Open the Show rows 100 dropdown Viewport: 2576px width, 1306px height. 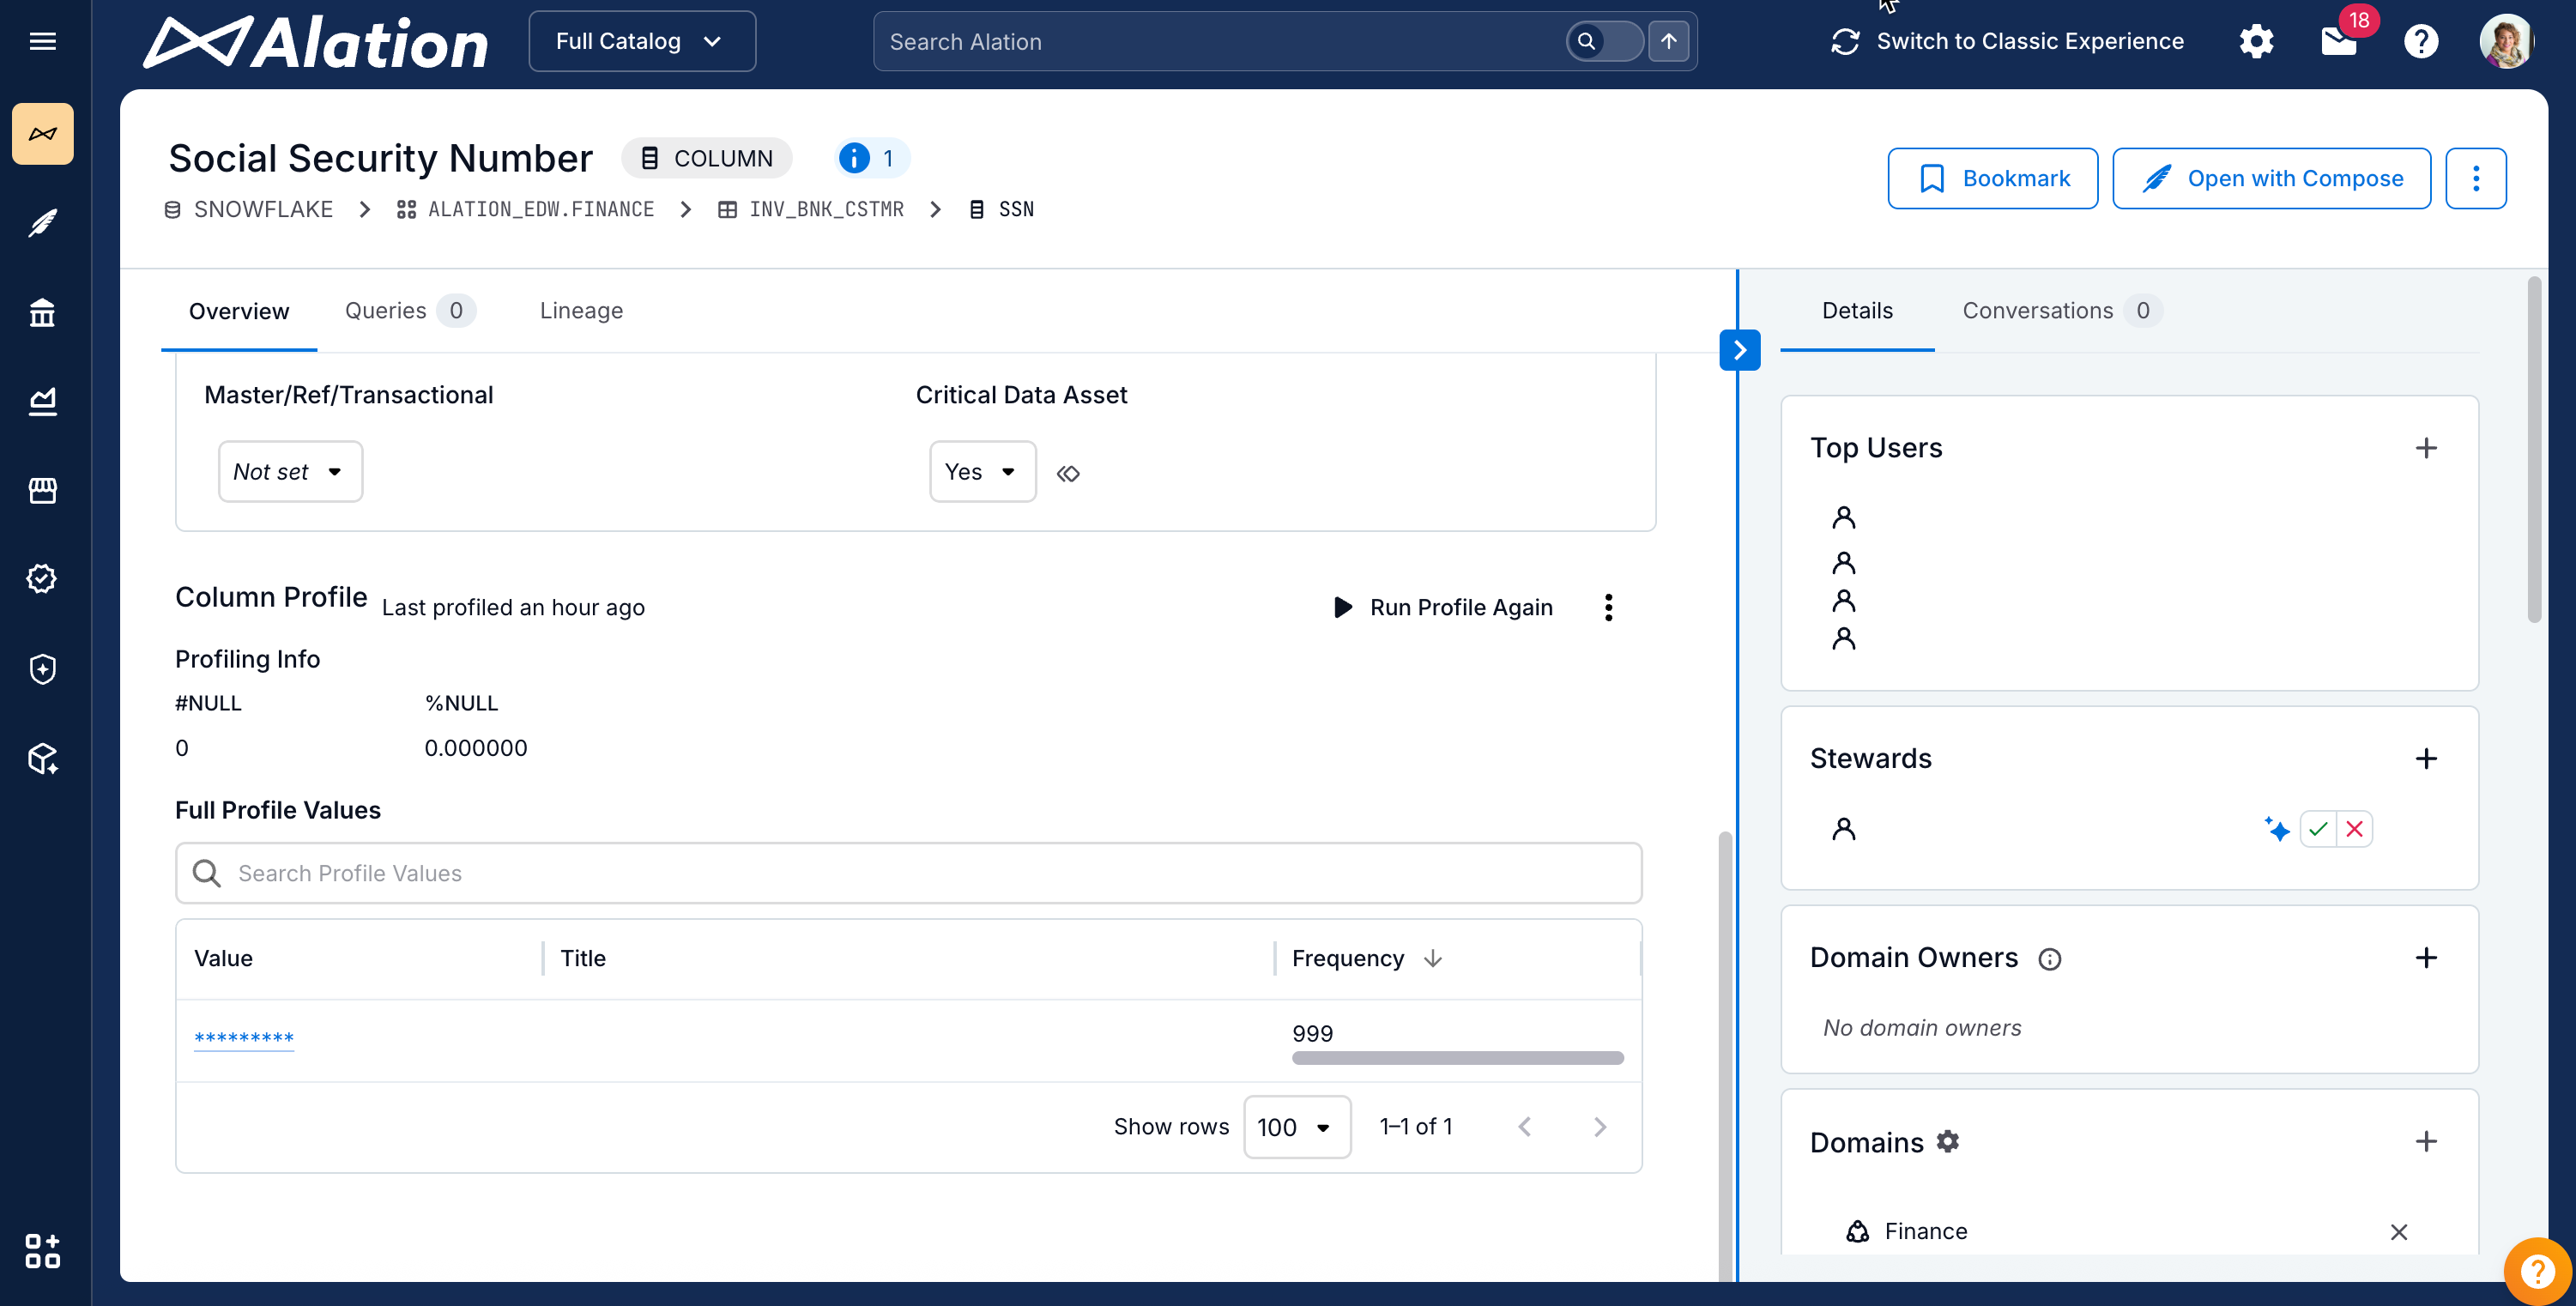point(1296,1127)
